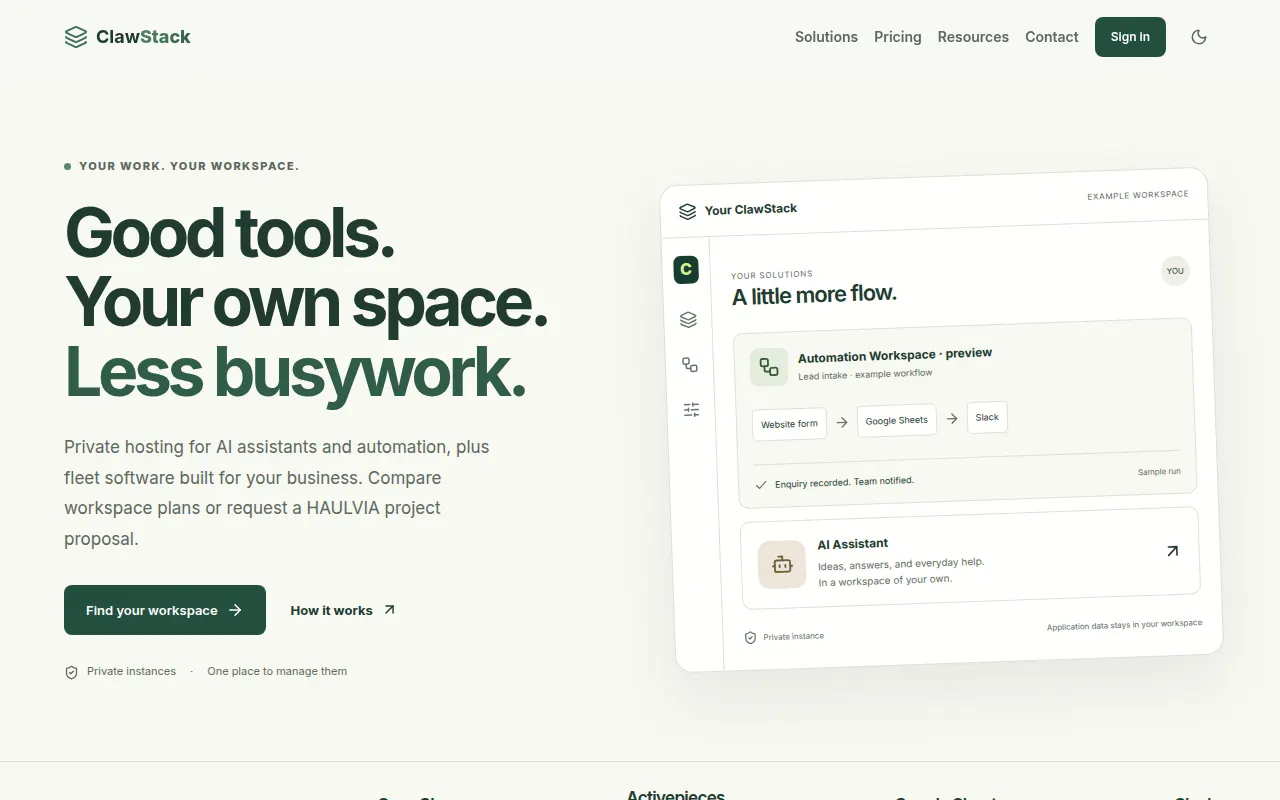Click the arrow icon inside Find your workspace
Image resolution: width=1280 pixels, height=800 pixels.
pyautogui.click(x=235, y=610)
